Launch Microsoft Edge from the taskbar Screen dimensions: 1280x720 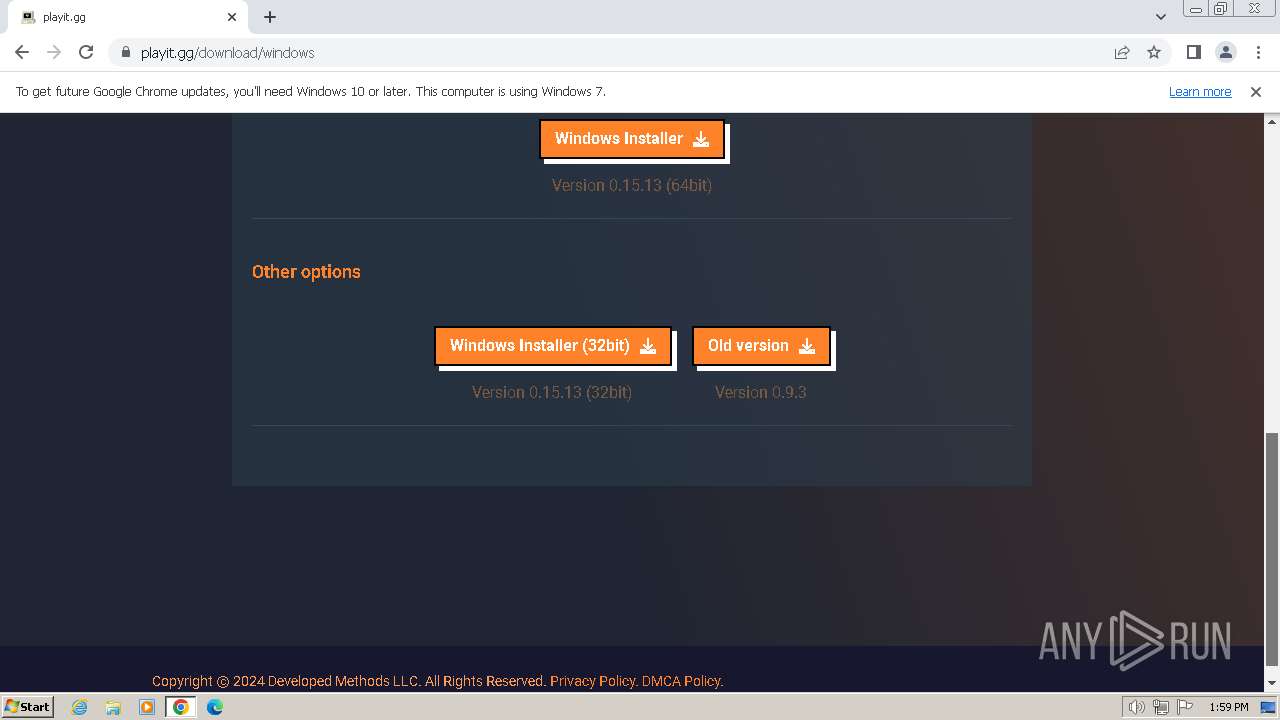pos(215,706)
